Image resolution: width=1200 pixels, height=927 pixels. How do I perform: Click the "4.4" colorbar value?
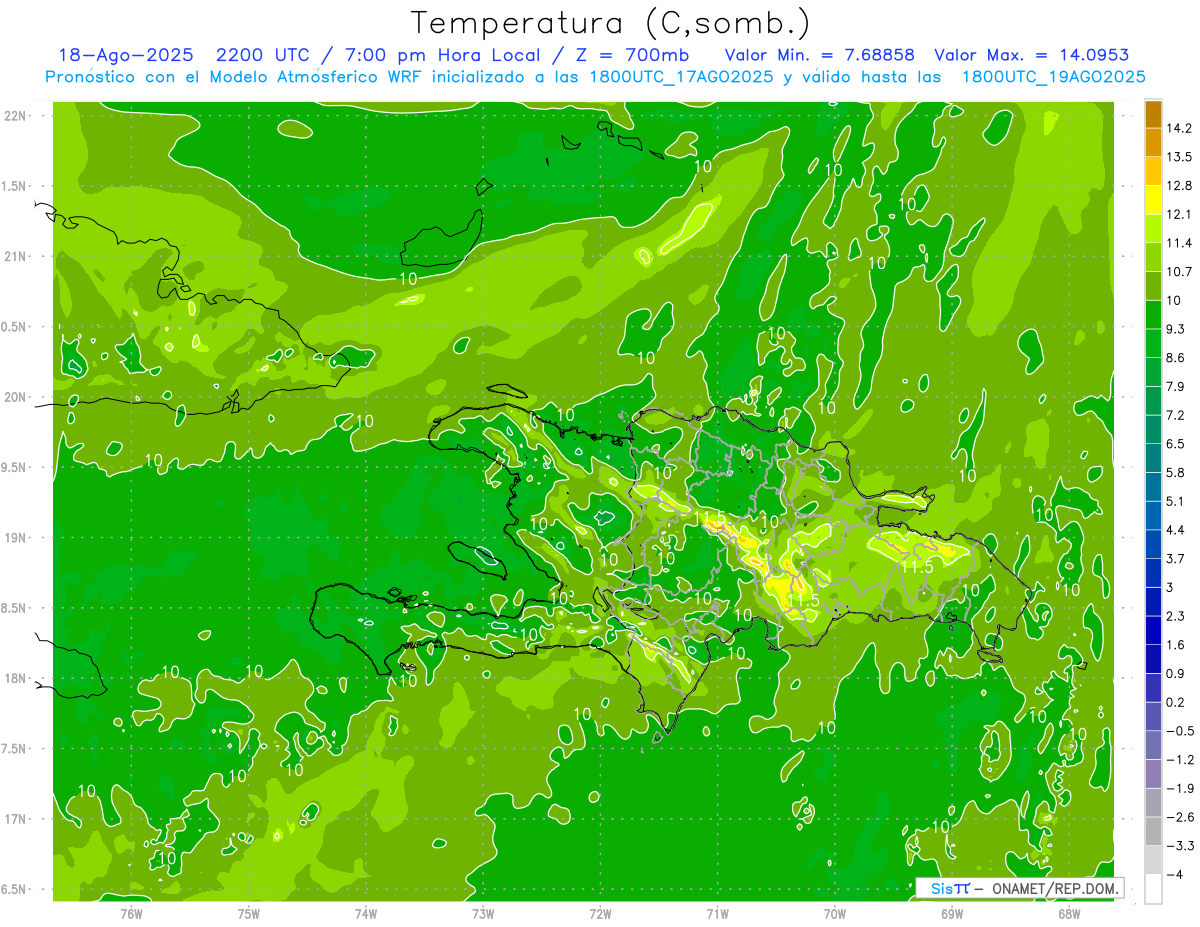pos(1175,530)
